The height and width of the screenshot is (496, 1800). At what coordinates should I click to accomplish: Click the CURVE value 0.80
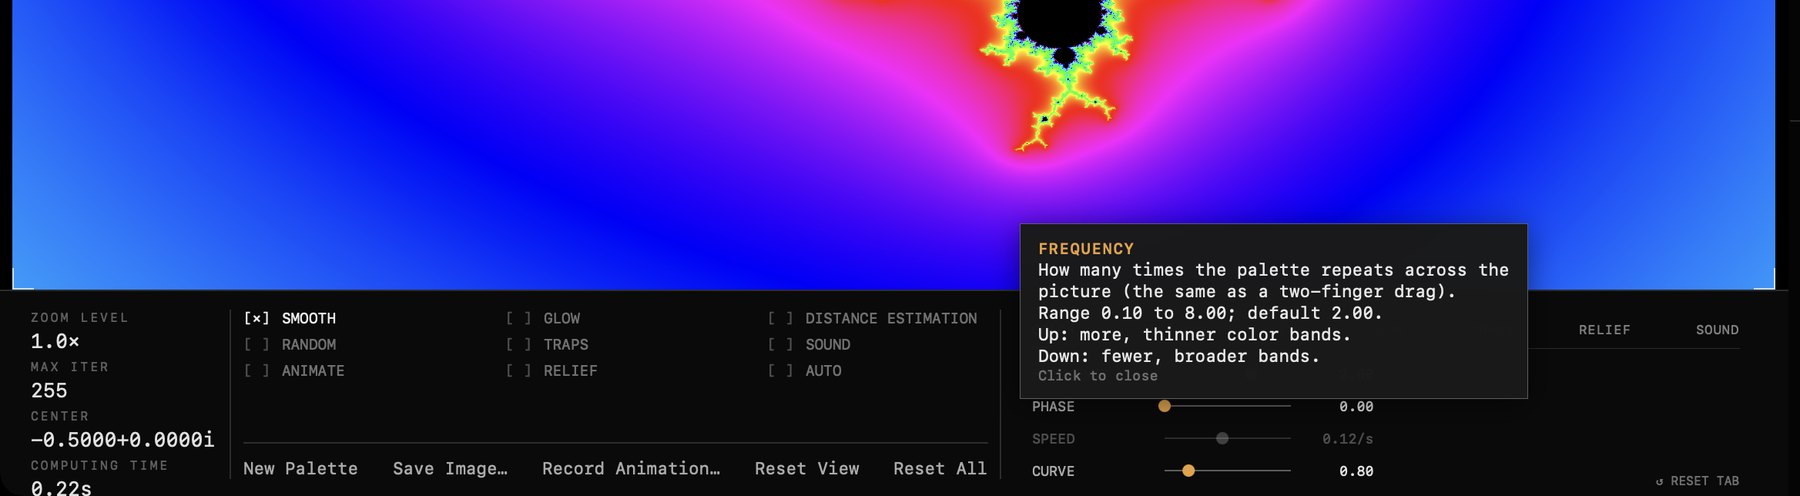[x=1356, y=470]
